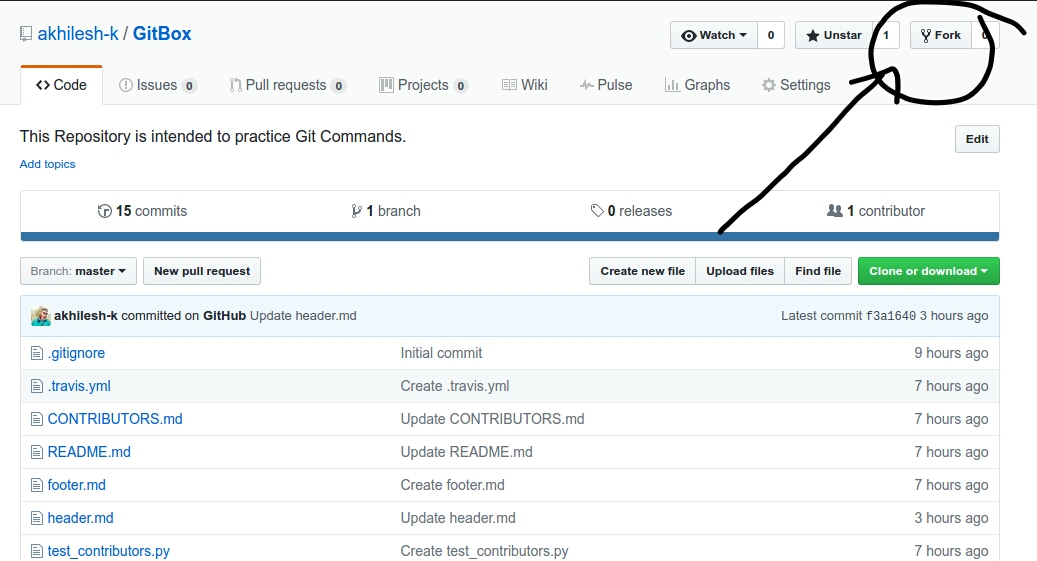This screenshot has height=561, width=1037.
Task: Click the repository book icon beside akhilesh-k
Action: 26,34
